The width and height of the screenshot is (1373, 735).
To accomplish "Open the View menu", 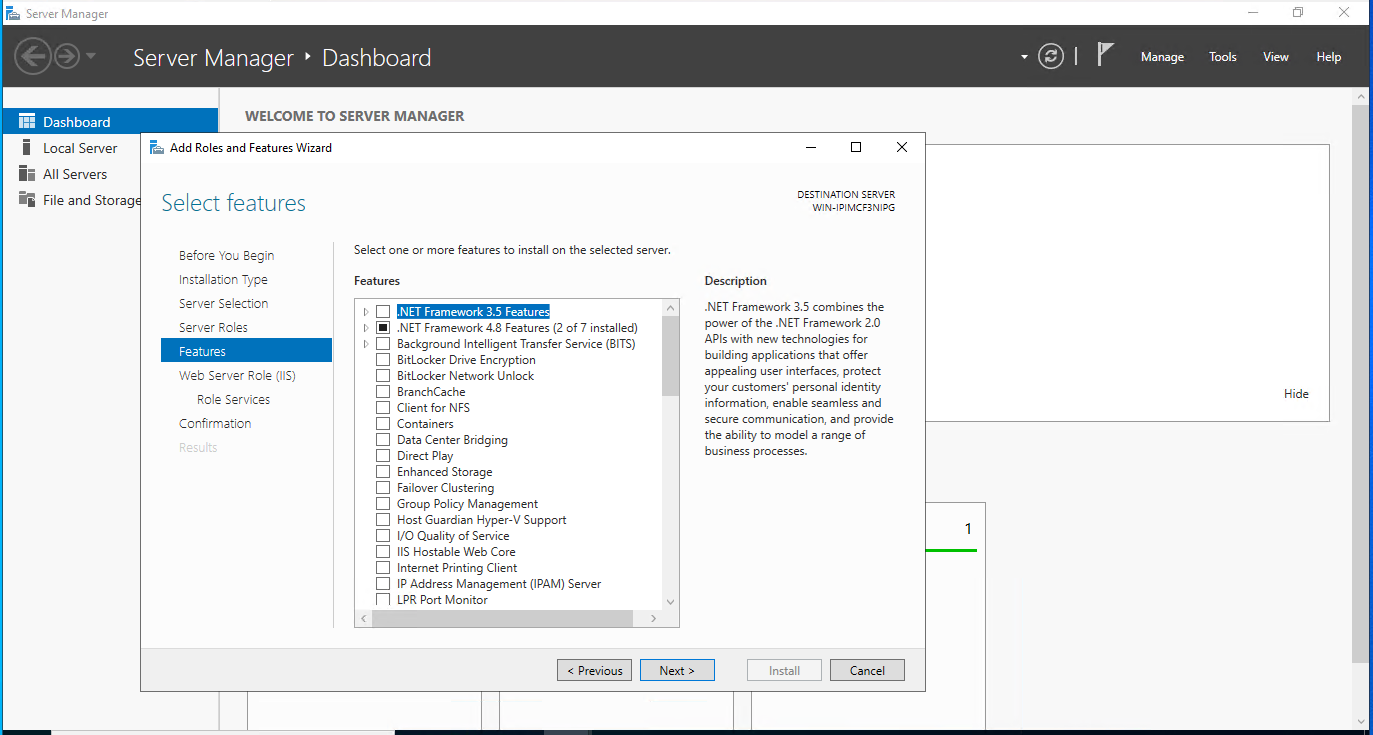I will tap(1276, 57).
